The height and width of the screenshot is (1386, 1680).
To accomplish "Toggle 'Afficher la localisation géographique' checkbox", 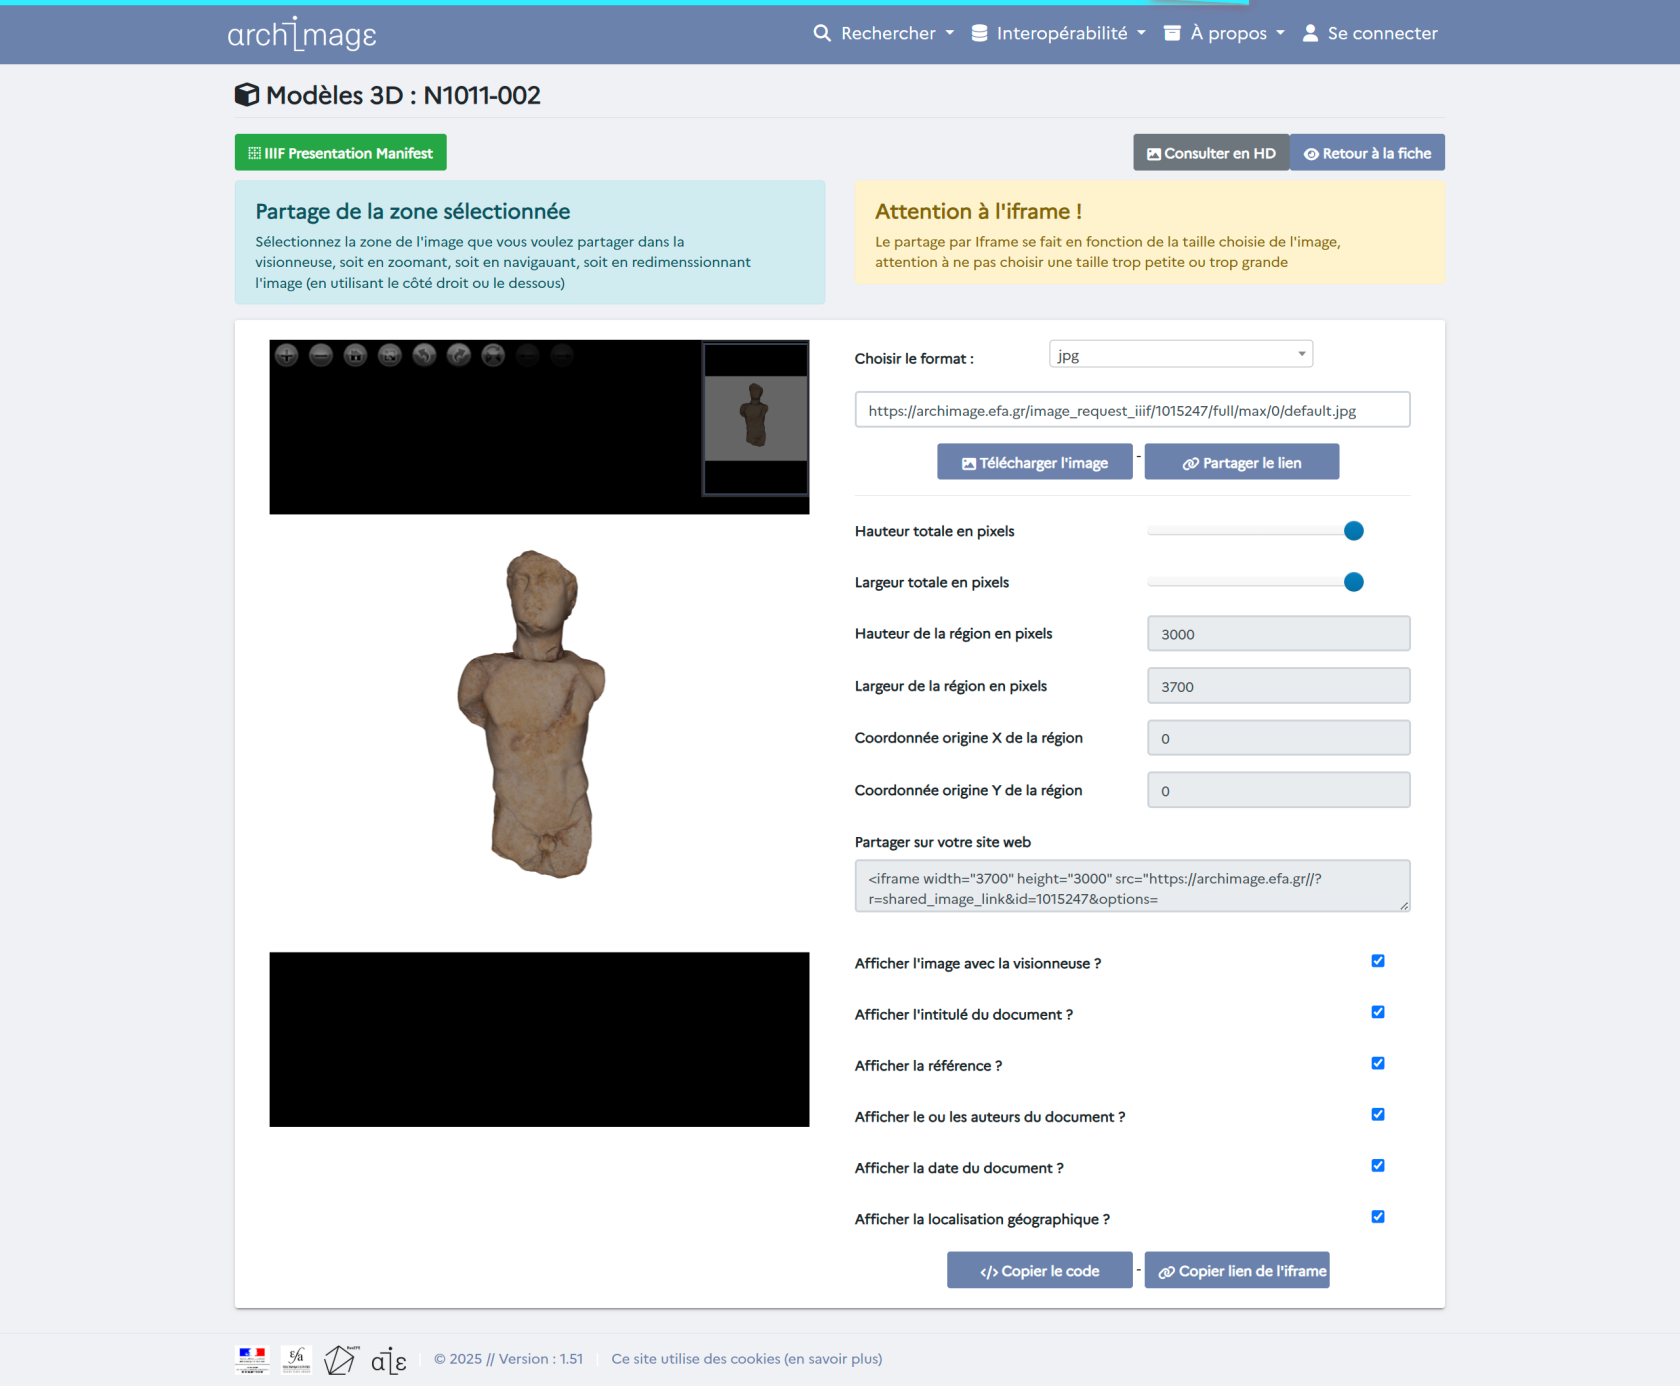I will (1378, 1217).
